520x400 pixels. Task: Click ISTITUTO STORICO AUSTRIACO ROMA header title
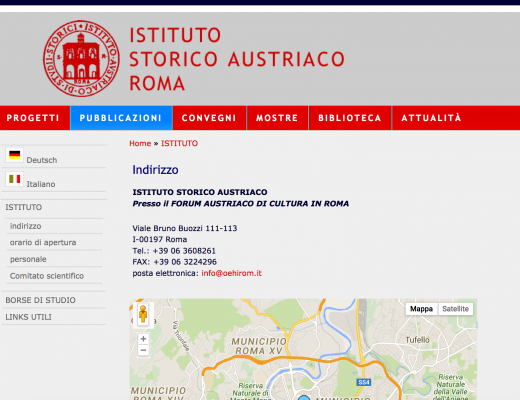tap(237, 59)
